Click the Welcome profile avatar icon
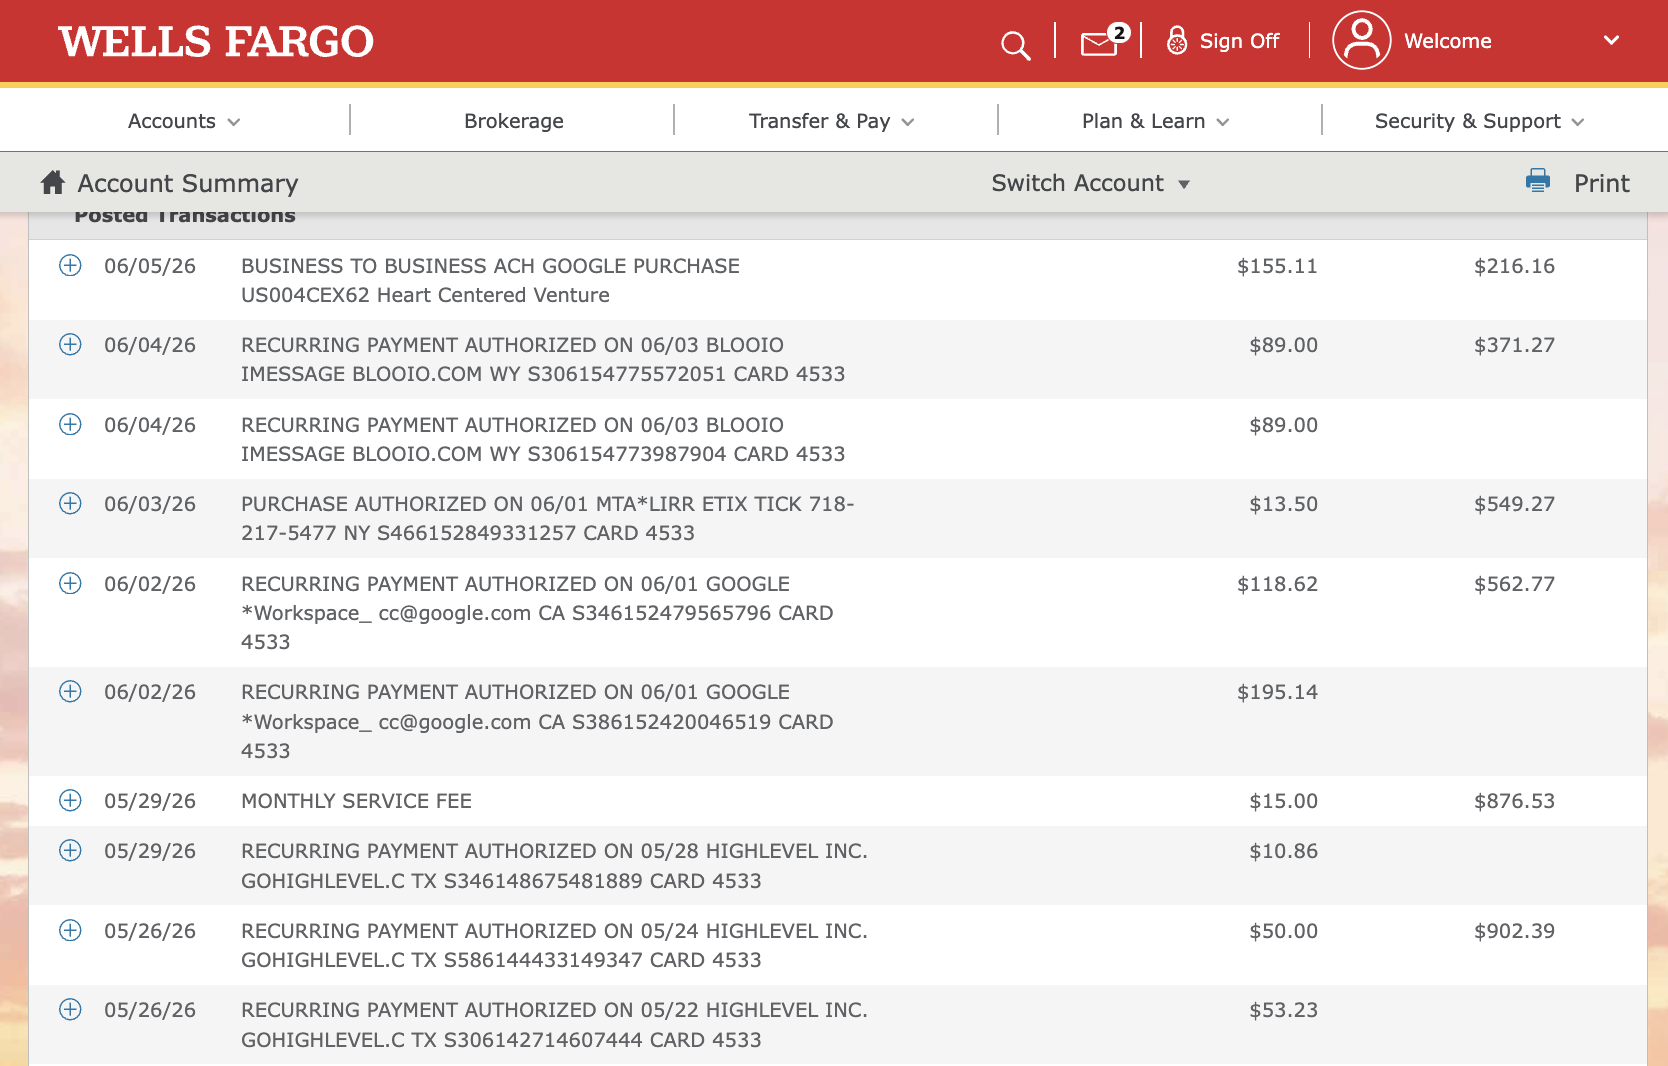The image size is (1668, 1066). click(1361, 40)
